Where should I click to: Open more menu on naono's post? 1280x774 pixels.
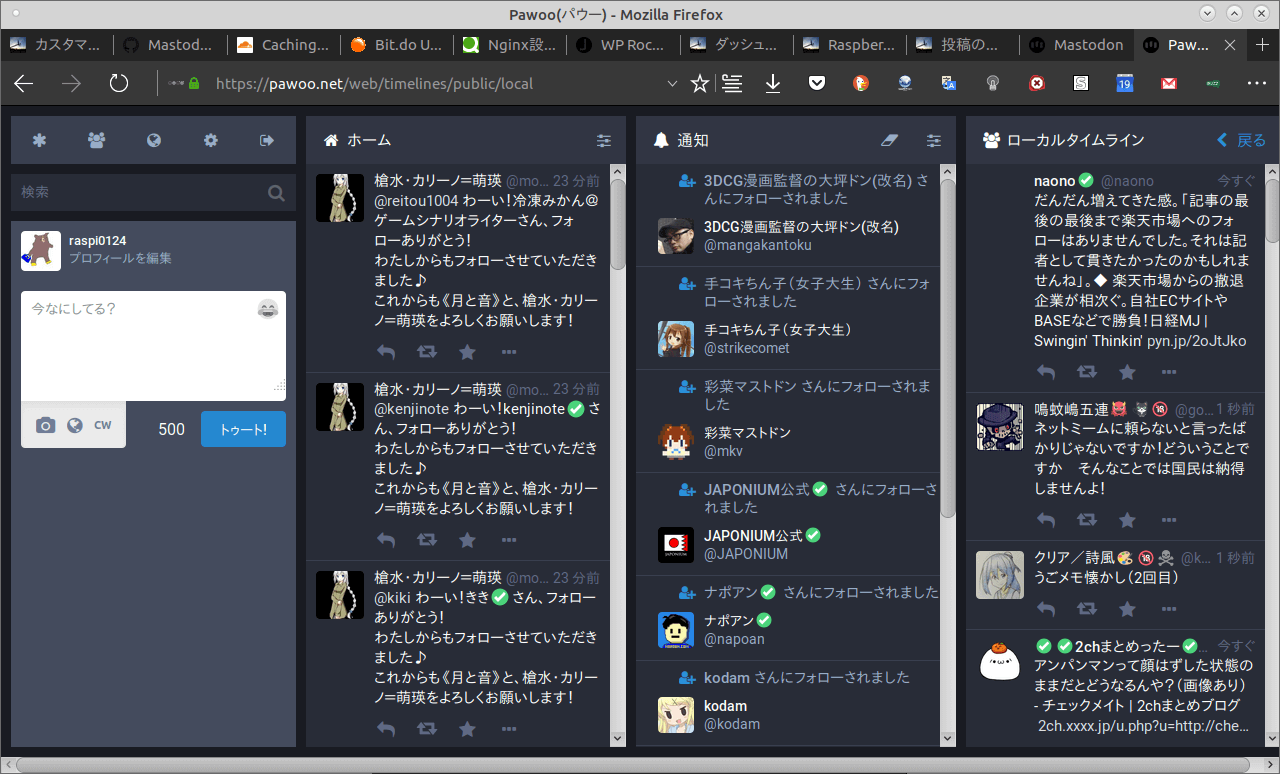[1168, 372]
